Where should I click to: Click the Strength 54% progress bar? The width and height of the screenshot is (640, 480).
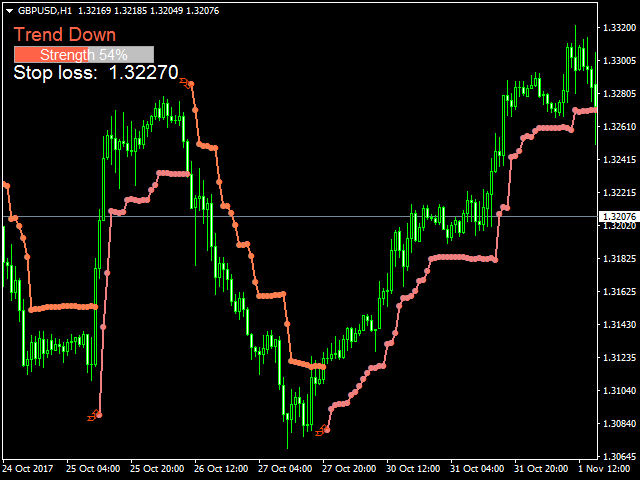(84, 54)
